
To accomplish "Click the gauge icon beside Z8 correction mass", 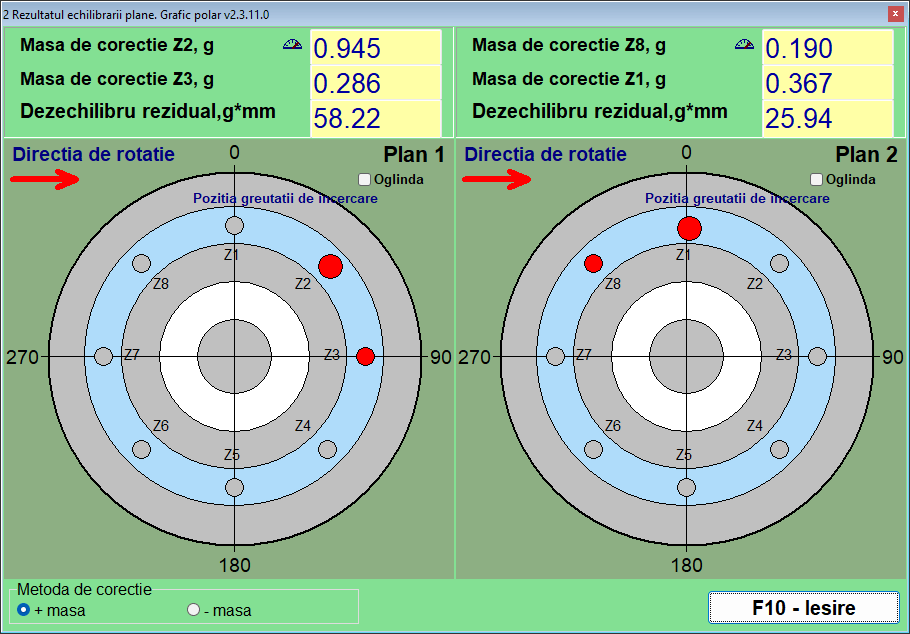I will pyautogui.click(x=744, y=44).
